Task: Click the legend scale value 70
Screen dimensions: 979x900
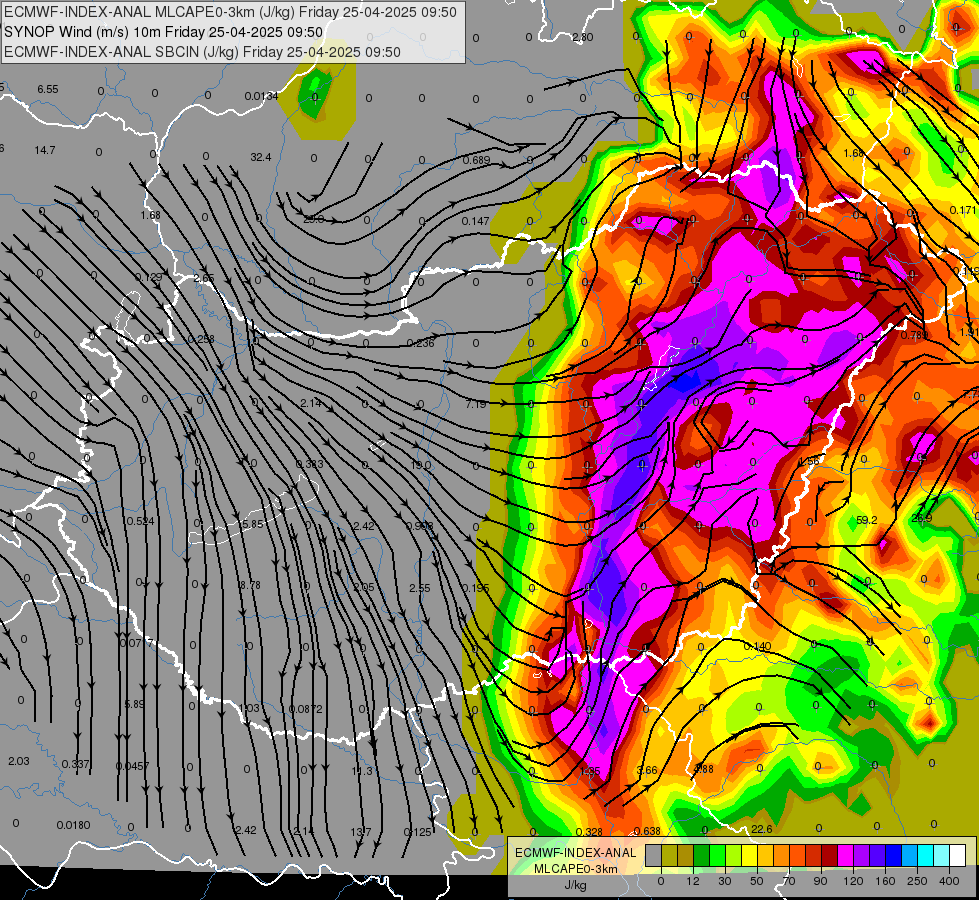Action: click(789, 881)
